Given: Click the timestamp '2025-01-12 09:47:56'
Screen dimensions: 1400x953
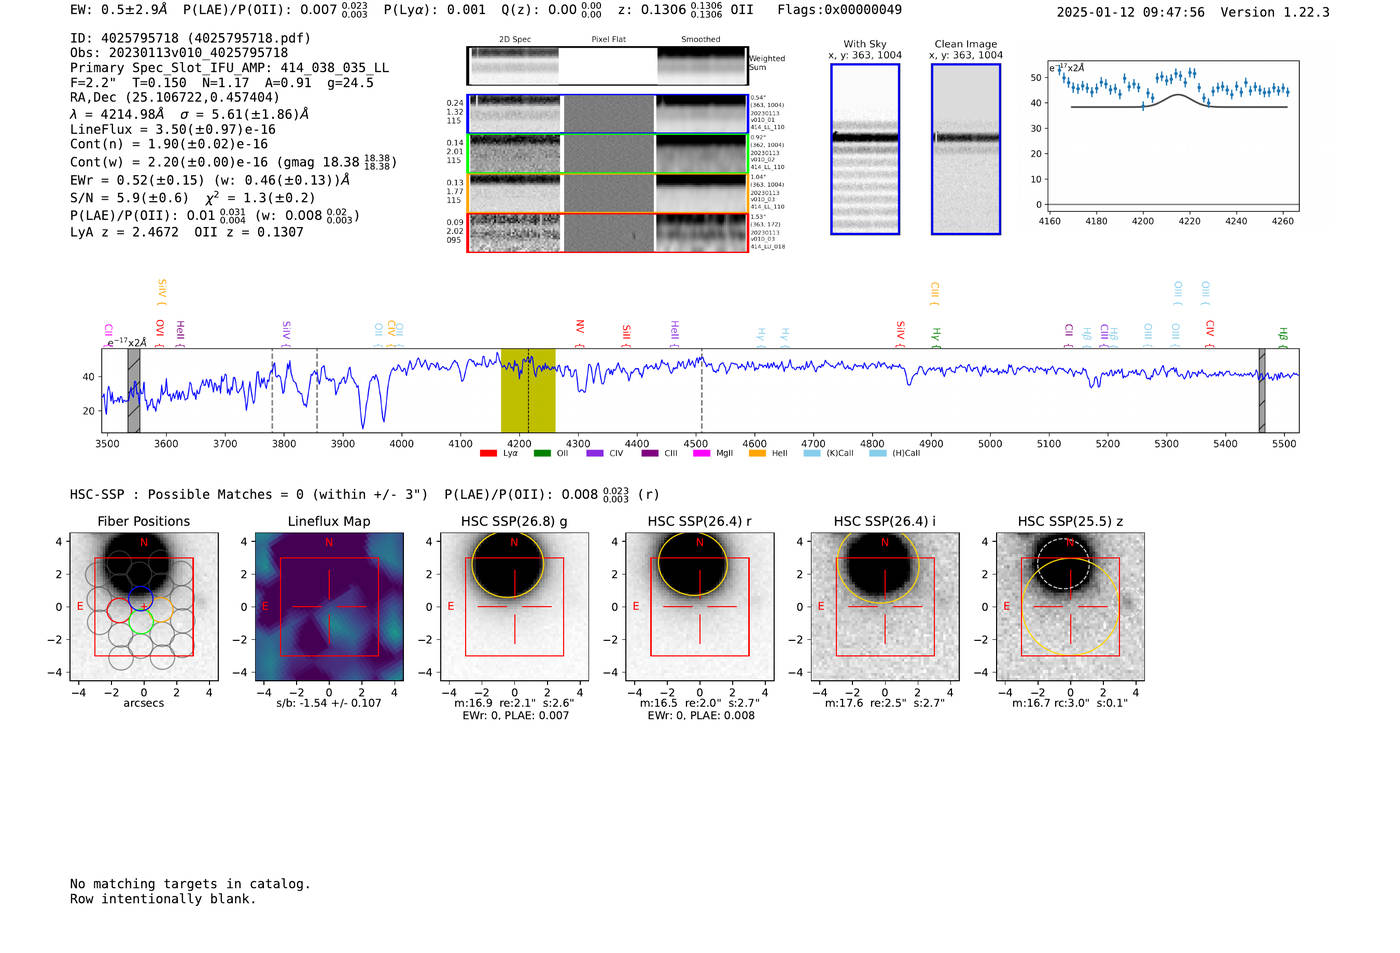Looking at the screenshot, I should pyautogui.click(x=1131, y=13).
